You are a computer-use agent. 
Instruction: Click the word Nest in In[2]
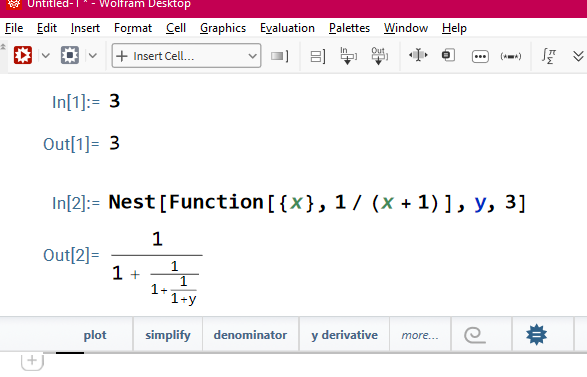(132, 203)
